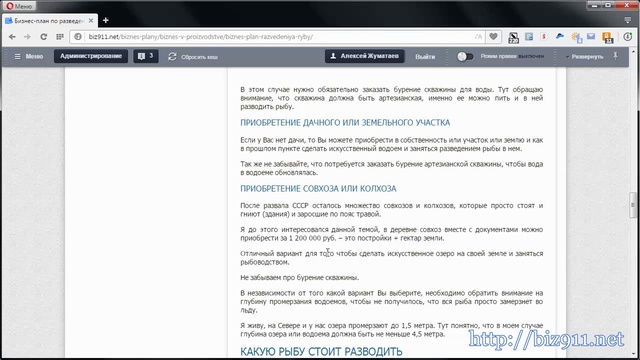Open notifications with counter 3
Screen dimensions: 640x360
[x=146, y=56]
